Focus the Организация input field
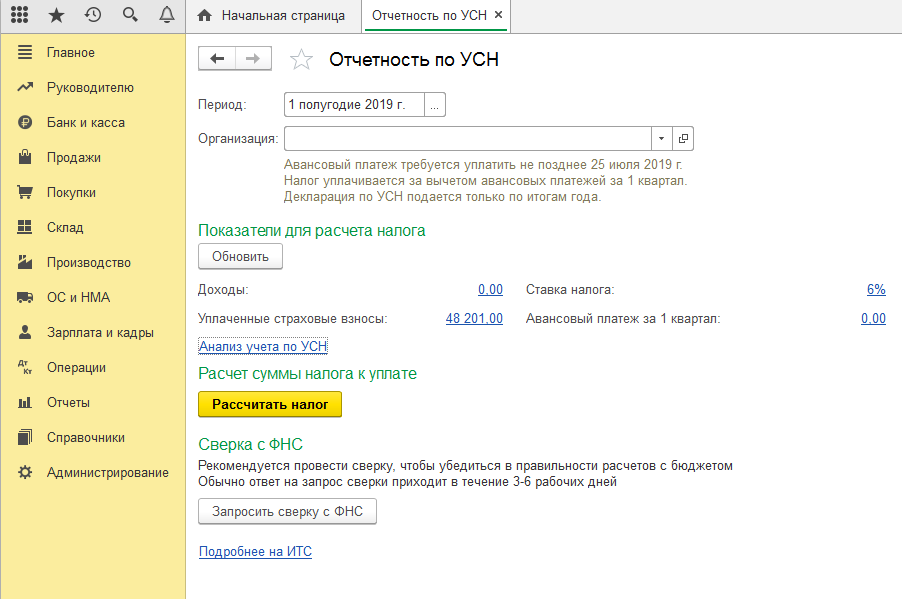Image resolution: width=902 pixels, height=599 pixels. click(467, 139)
